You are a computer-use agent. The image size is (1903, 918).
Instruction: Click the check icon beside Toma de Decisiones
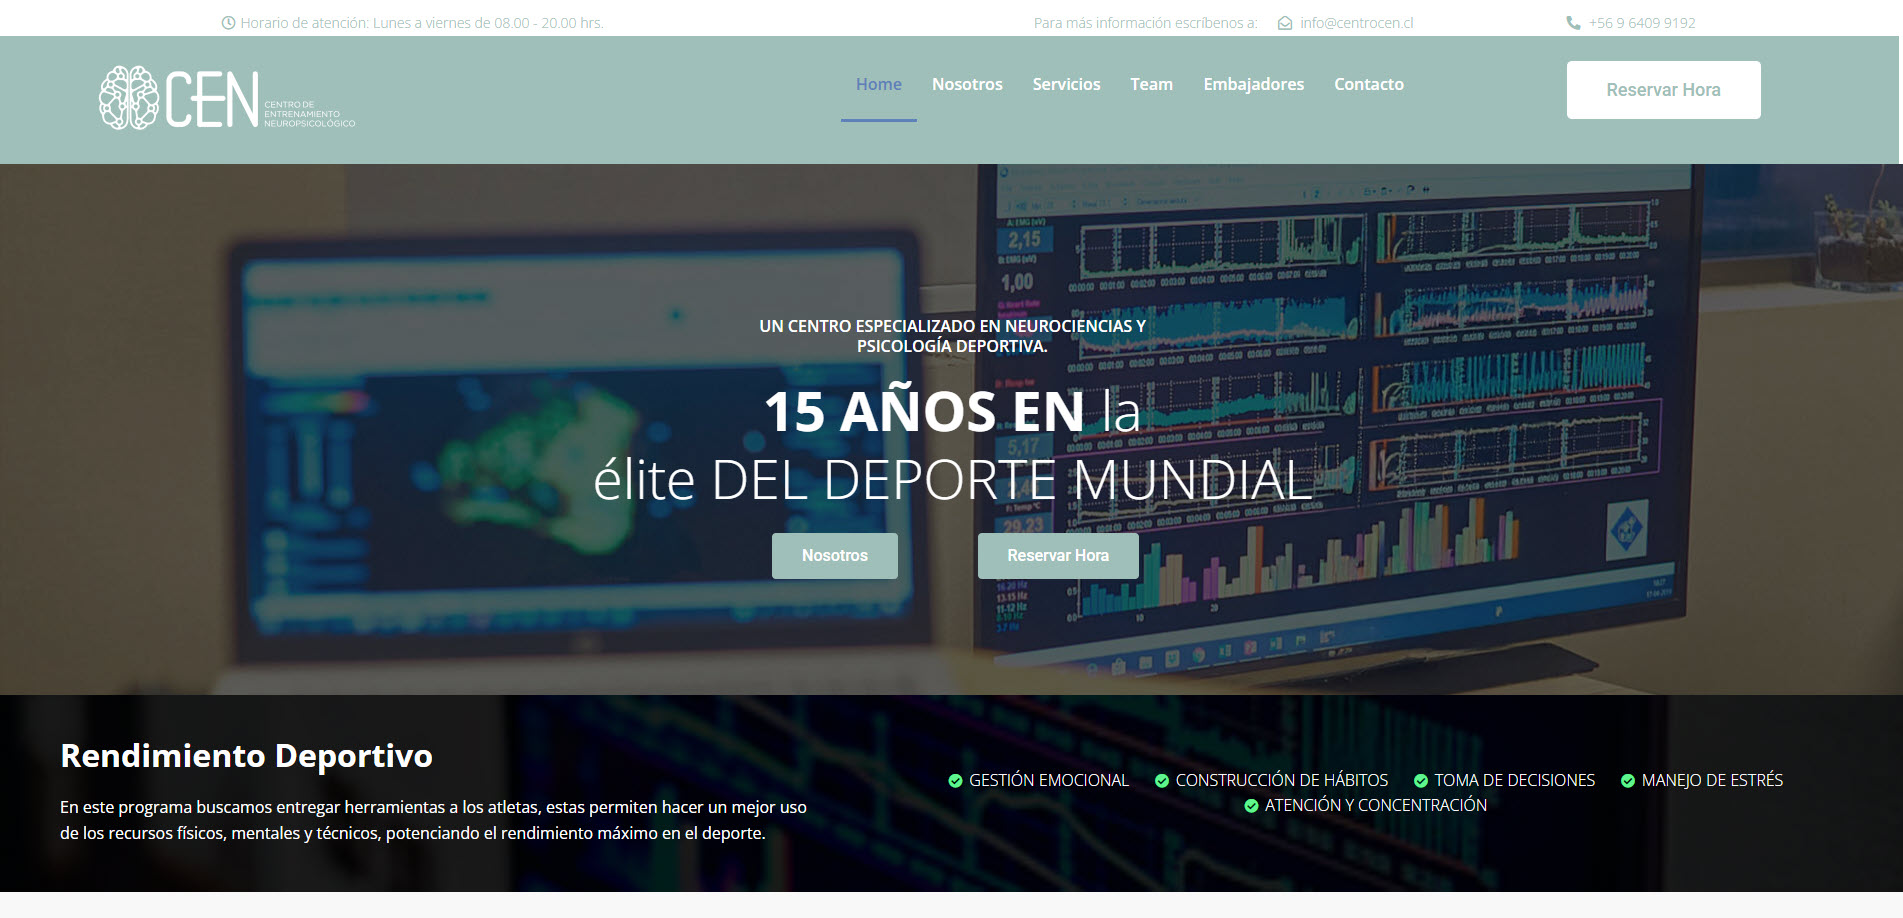[1421, 781]
